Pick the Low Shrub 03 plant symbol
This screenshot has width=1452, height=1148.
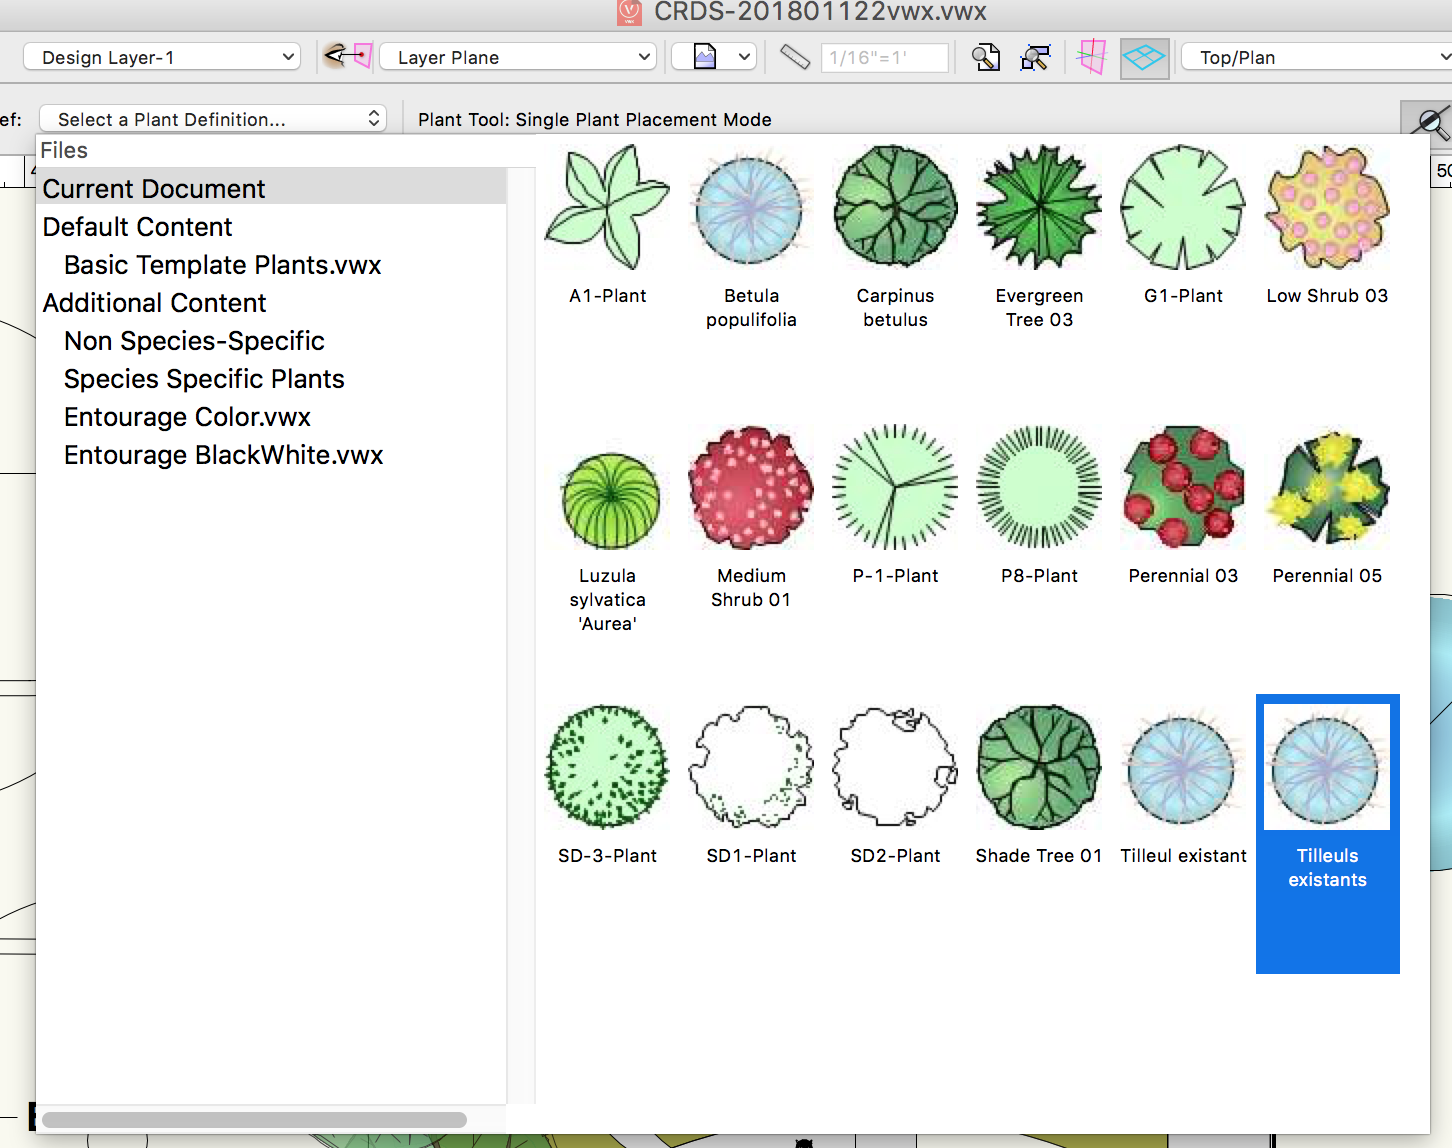coord(1326,207)
